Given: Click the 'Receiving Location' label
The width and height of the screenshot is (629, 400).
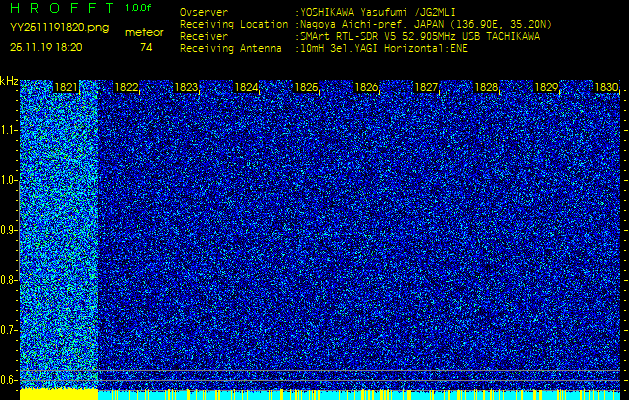Looking at the screenshot, I should (x=234, y=24).
